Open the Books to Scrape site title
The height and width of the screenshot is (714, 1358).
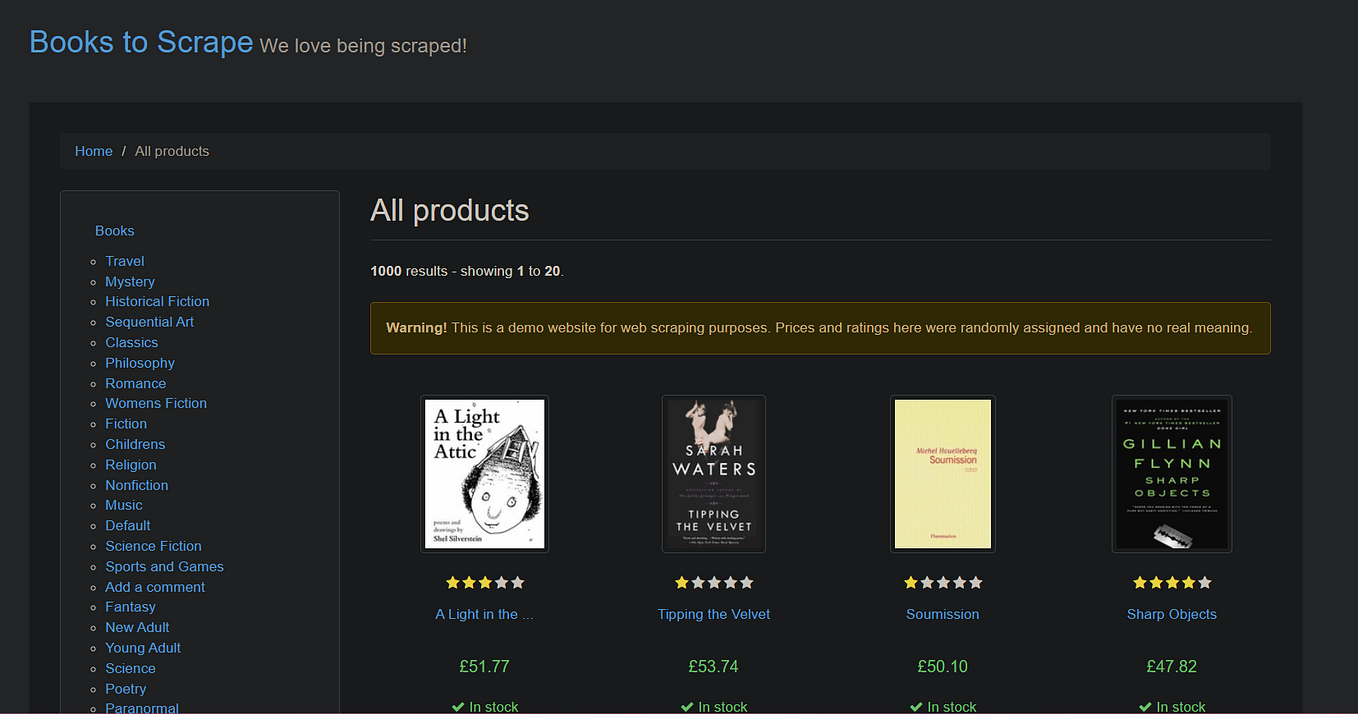(141, 42)
